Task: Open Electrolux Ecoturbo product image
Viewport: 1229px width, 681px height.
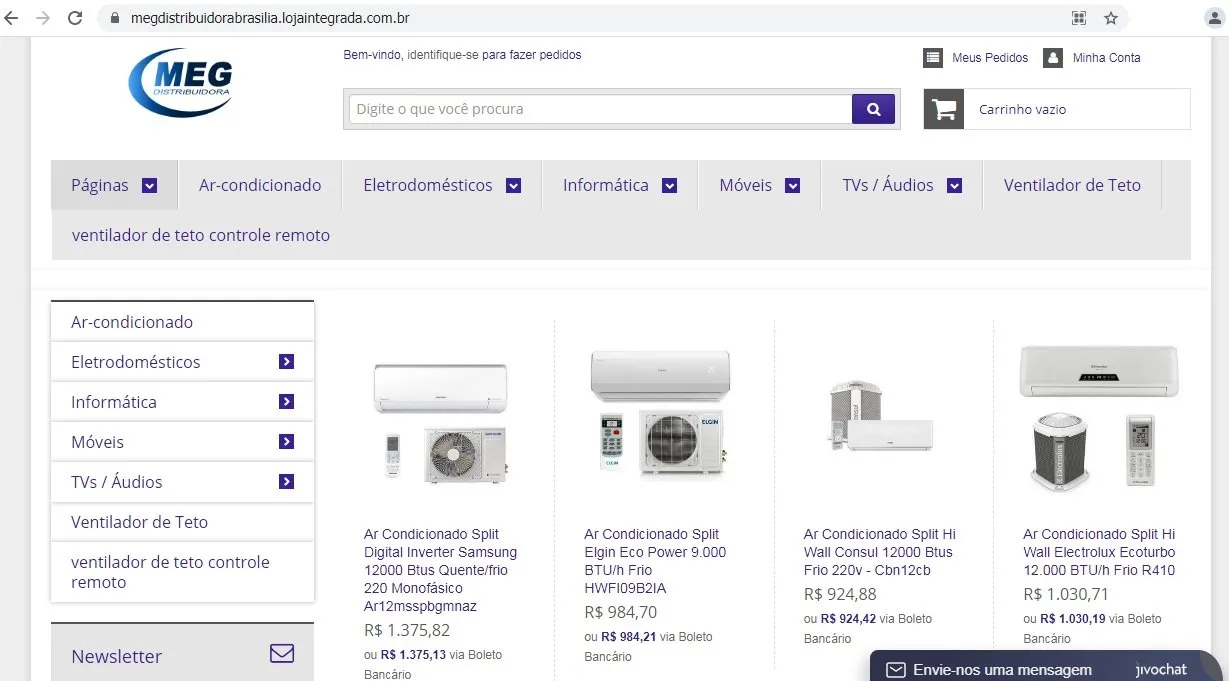Action: click(1099, 417)
